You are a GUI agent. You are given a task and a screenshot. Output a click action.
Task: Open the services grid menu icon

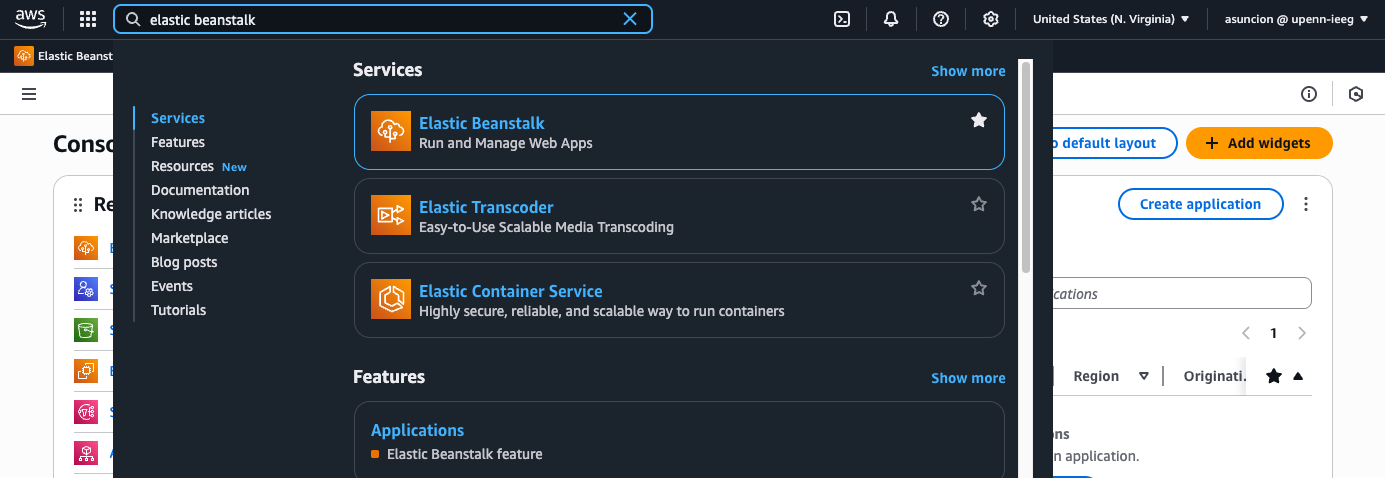click(88, 19)
